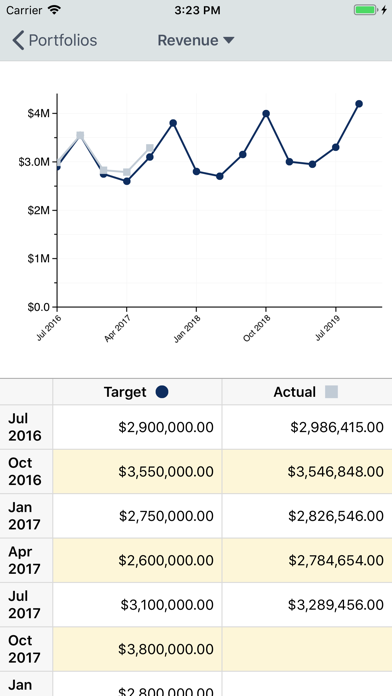This screenshot has height=696, width=392.
Task: Click the dark blue Target legend circle
Action: [x=162, y=392]
